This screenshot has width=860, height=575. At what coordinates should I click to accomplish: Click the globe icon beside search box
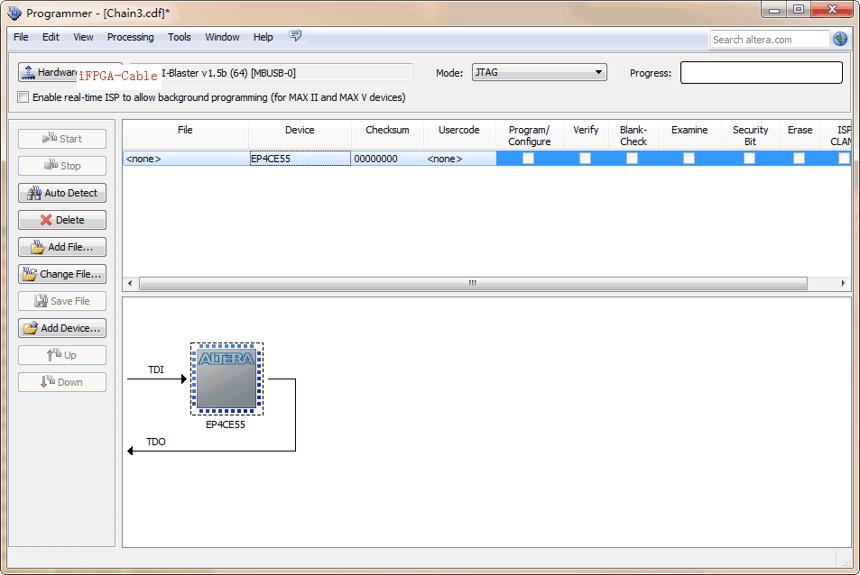840,39
